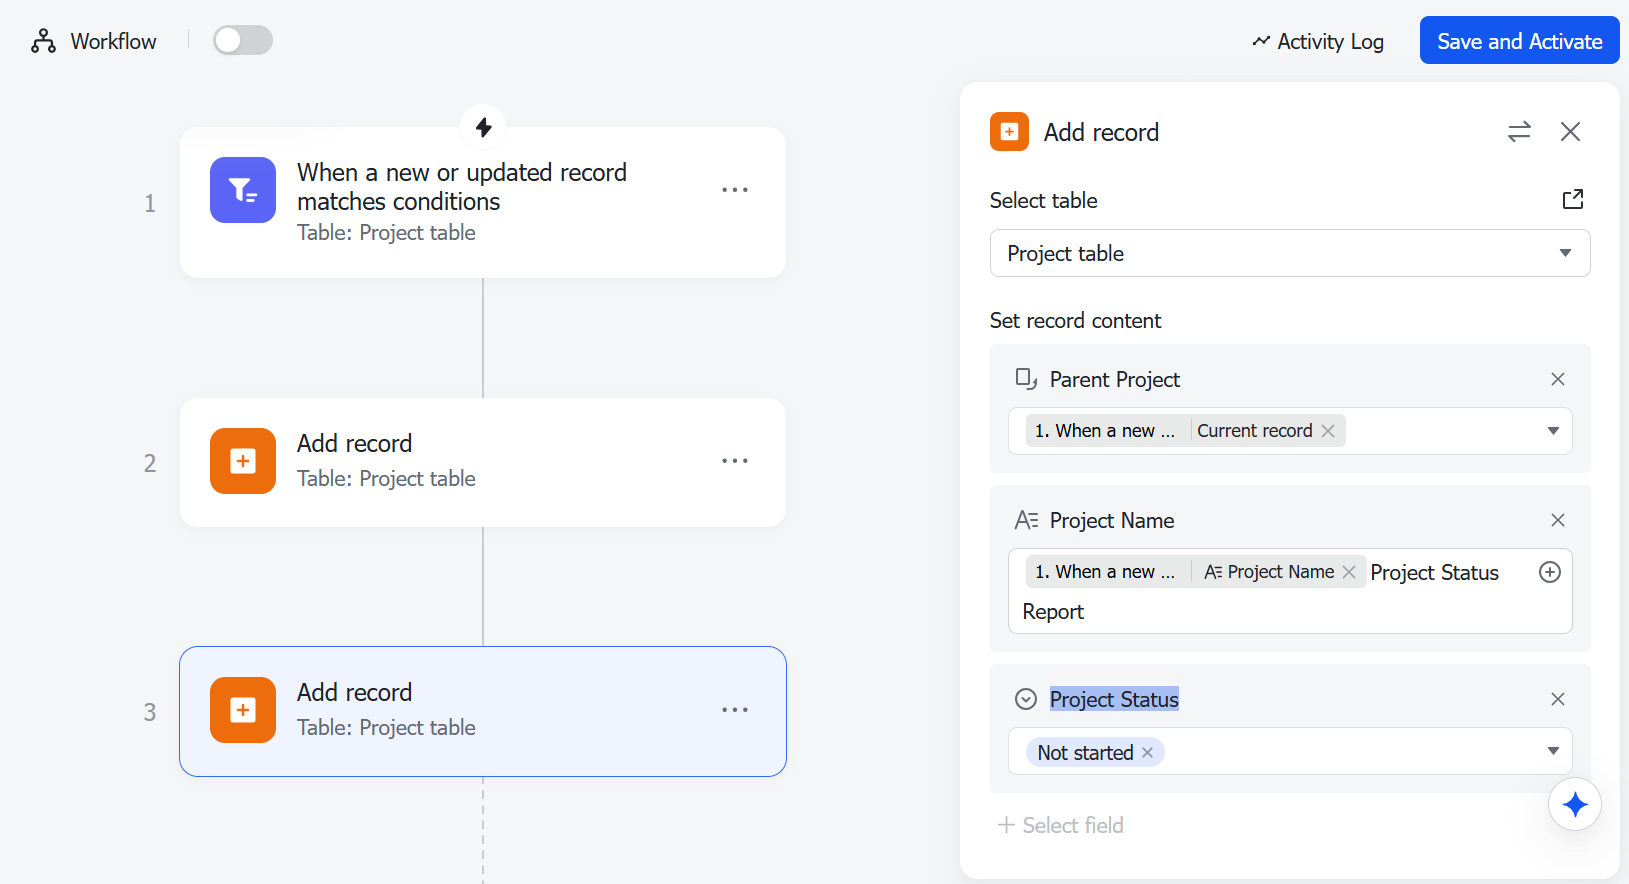Click the plus circle to insert variable
The image size is (1629, 884).
click(1550, 572)
